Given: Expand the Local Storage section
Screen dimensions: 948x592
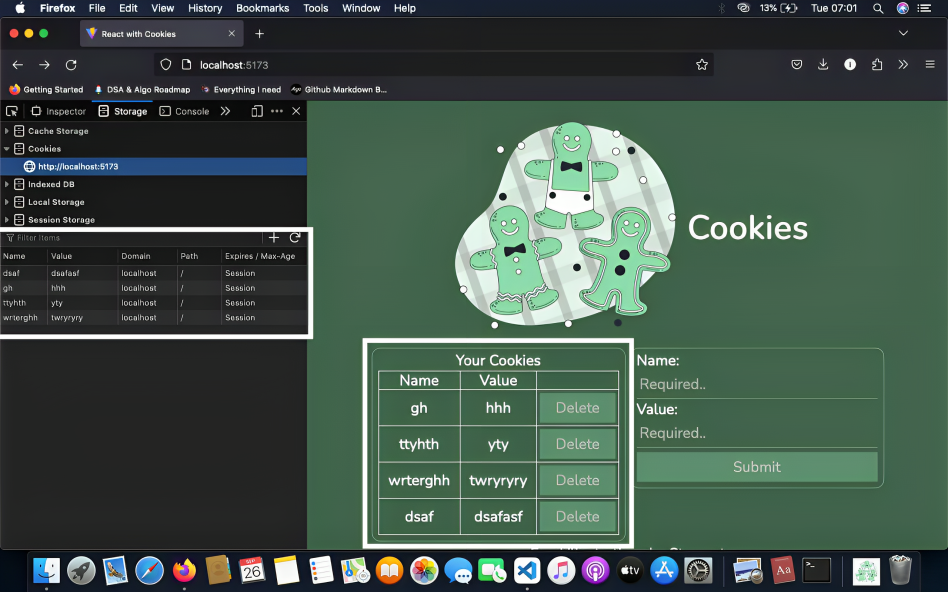Looking at the screenshot, I should 7,202.
